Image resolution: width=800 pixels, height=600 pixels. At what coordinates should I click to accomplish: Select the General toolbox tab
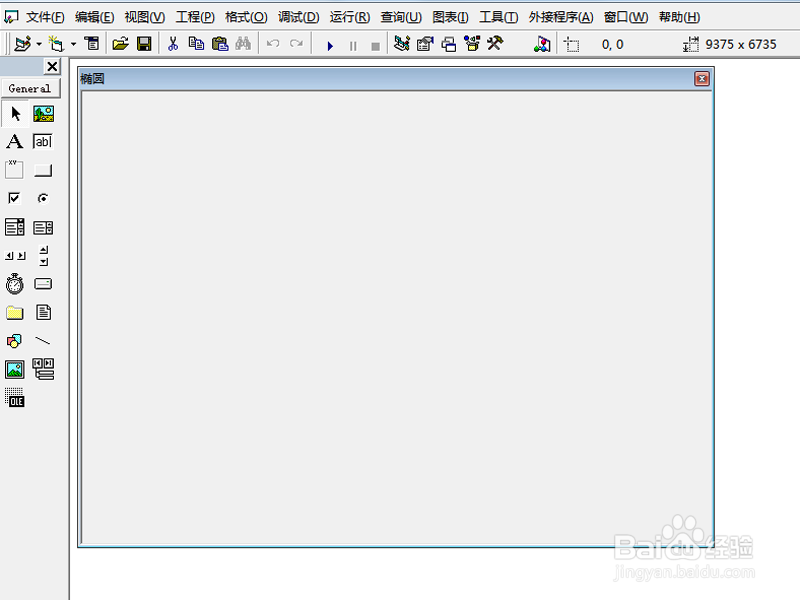click(x=30, y=88)
